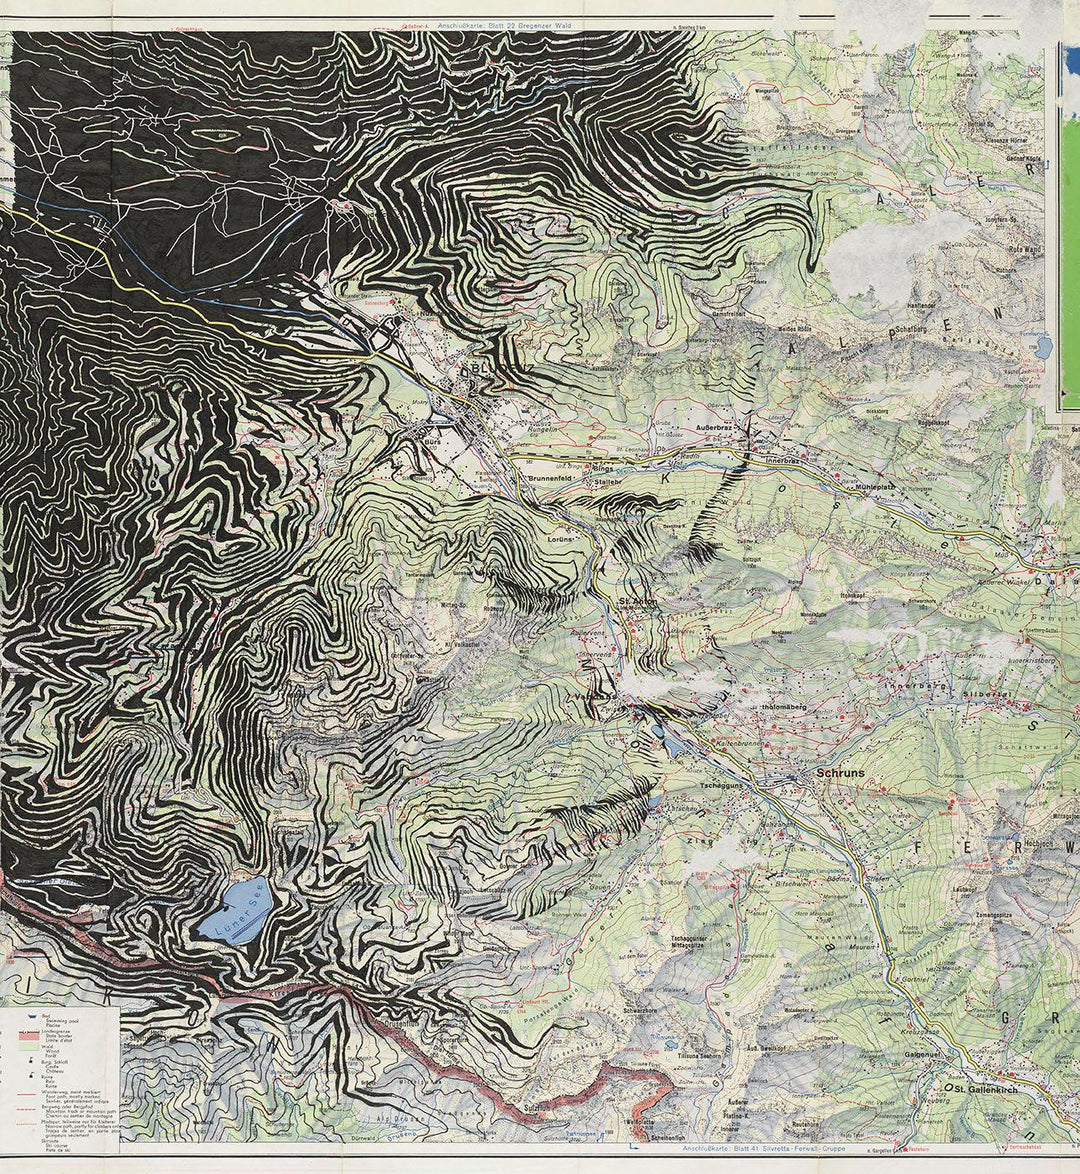Screen dimensions: 1080x1174
Task: Click the small blue lake near Formarin
Action: pyautogui.click(x=1043, y=347)
